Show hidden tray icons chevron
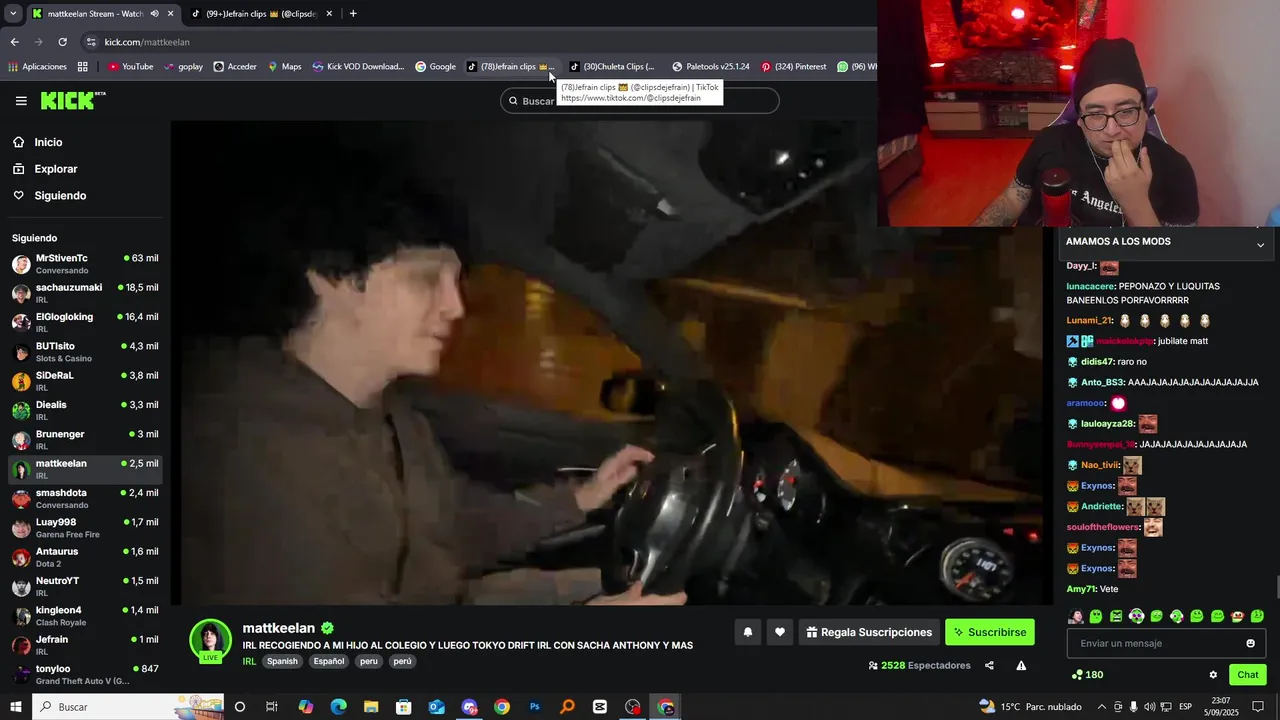 [1102, 707]
